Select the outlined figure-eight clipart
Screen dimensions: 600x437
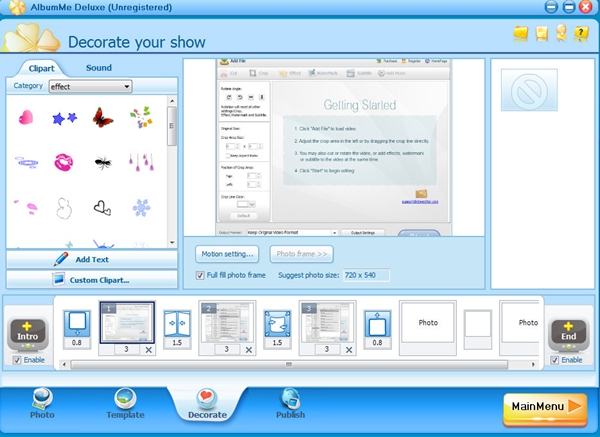point(64,208)
